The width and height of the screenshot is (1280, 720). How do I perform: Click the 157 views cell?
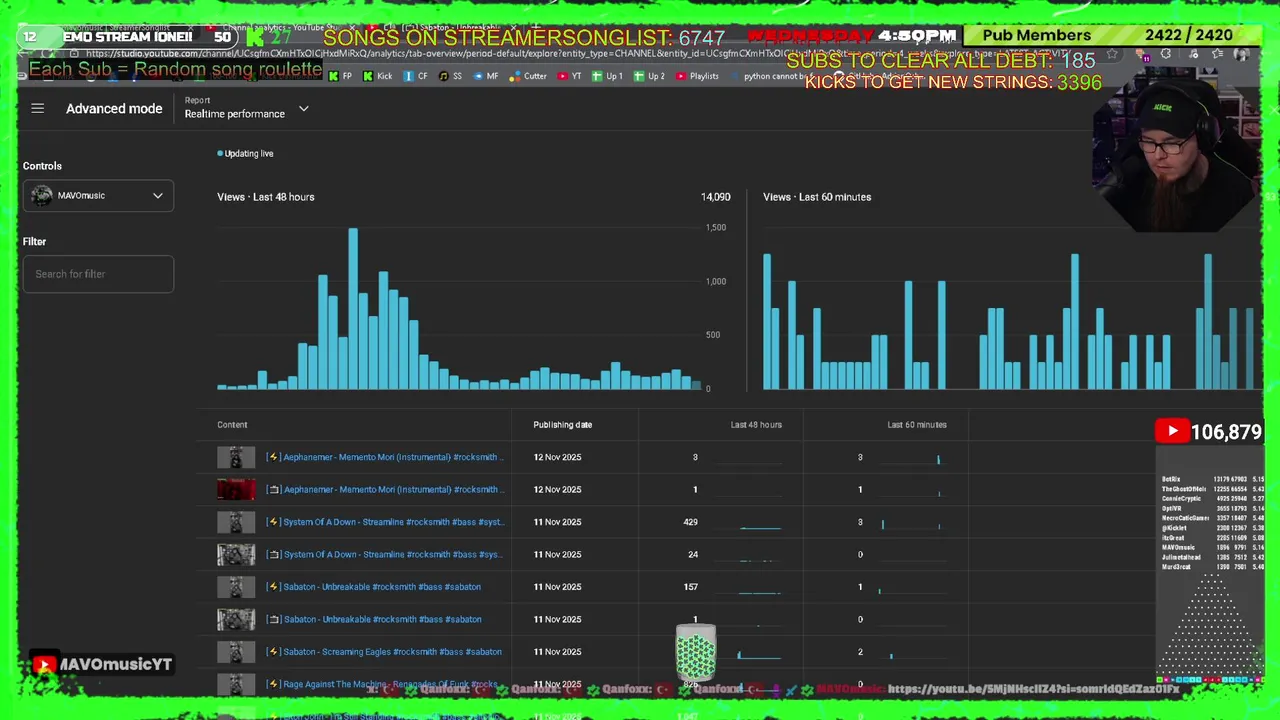(690, 587)
